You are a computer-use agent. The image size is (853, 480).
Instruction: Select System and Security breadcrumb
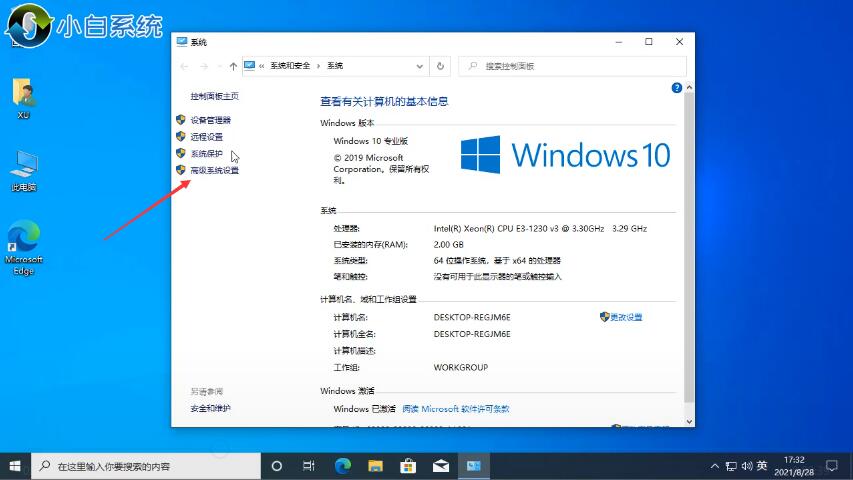pos(290,66)
